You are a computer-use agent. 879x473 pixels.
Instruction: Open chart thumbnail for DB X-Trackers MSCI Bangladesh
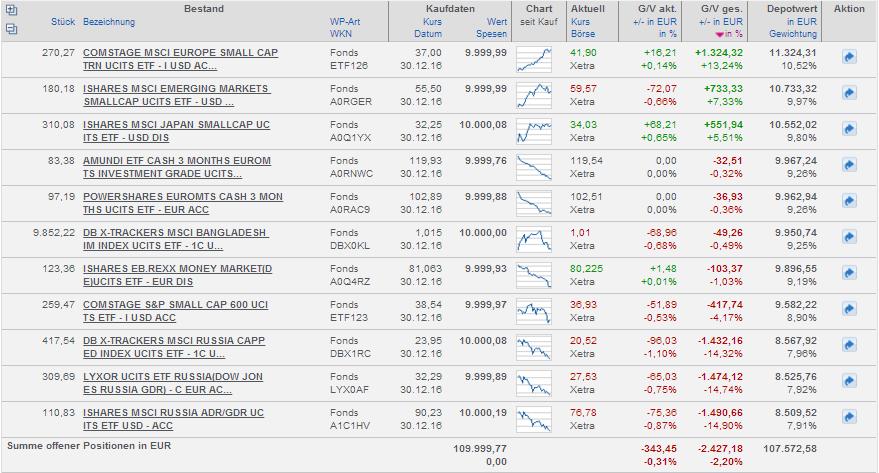pos(534,239)
